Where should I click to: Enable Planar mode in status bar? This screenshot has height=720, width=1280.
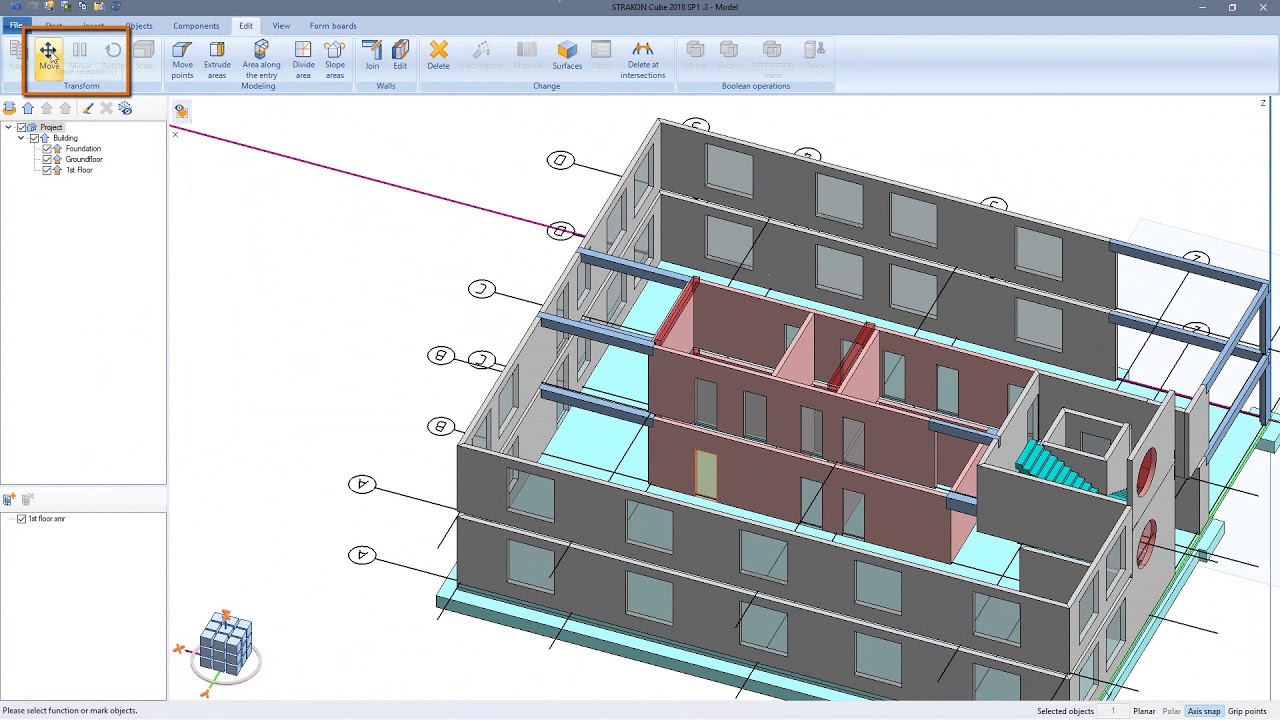click(1144, 711)
